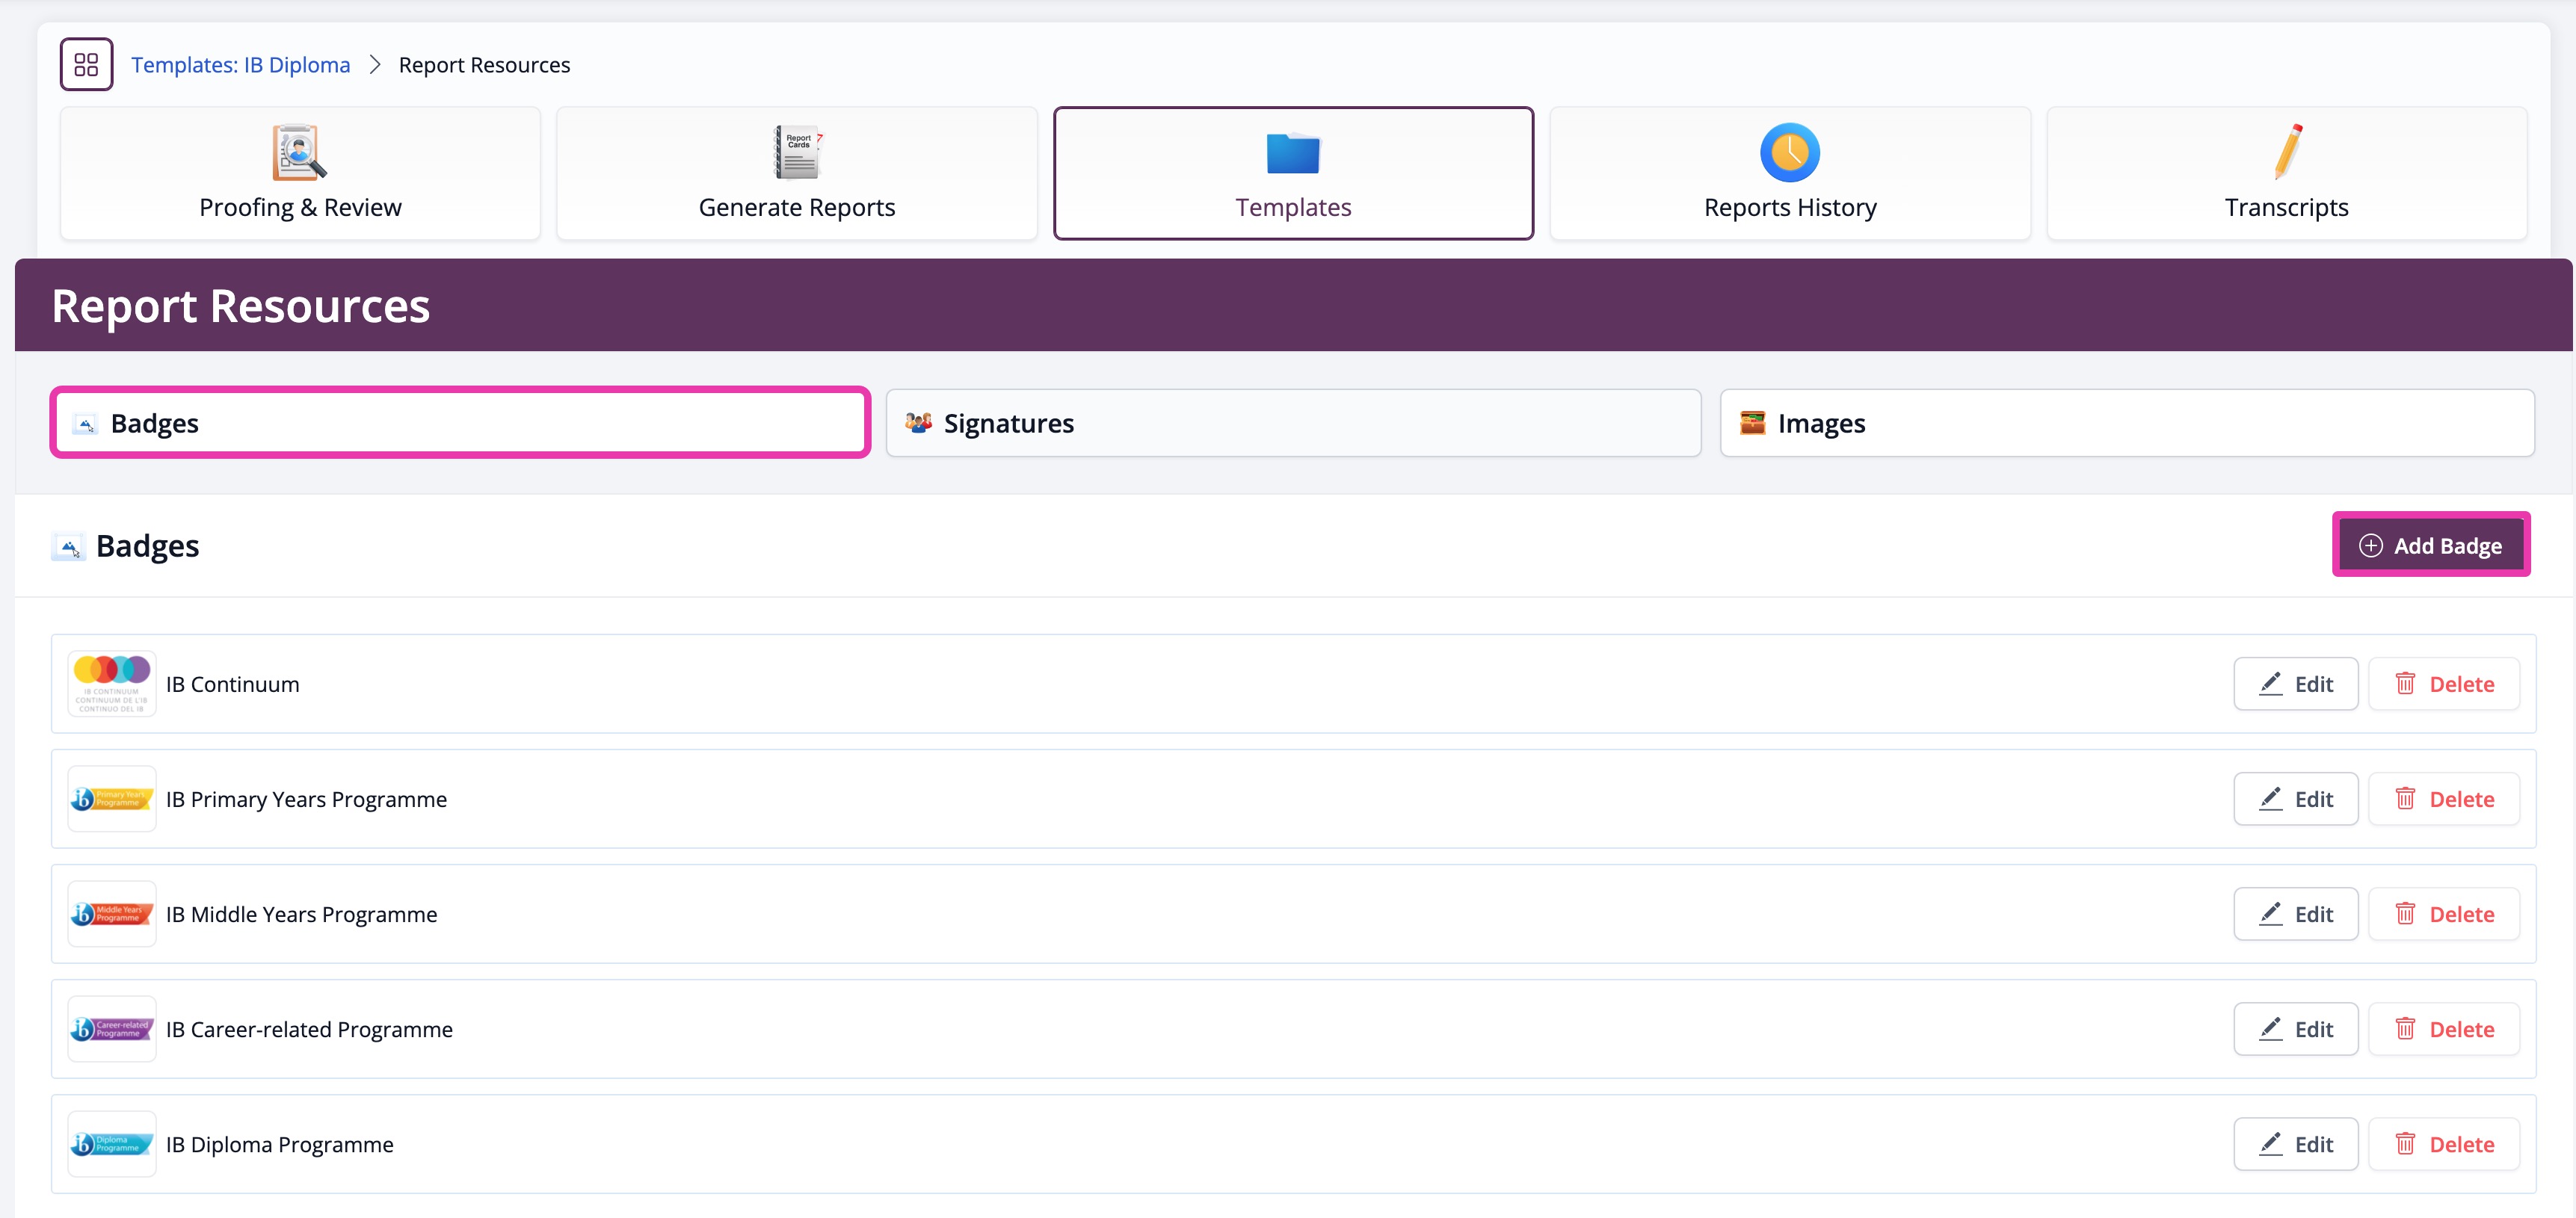Open Templates: IB Diploma breadcrumb link
This screenshot has width=2576, height=1218.
click(x=240, y=64)
